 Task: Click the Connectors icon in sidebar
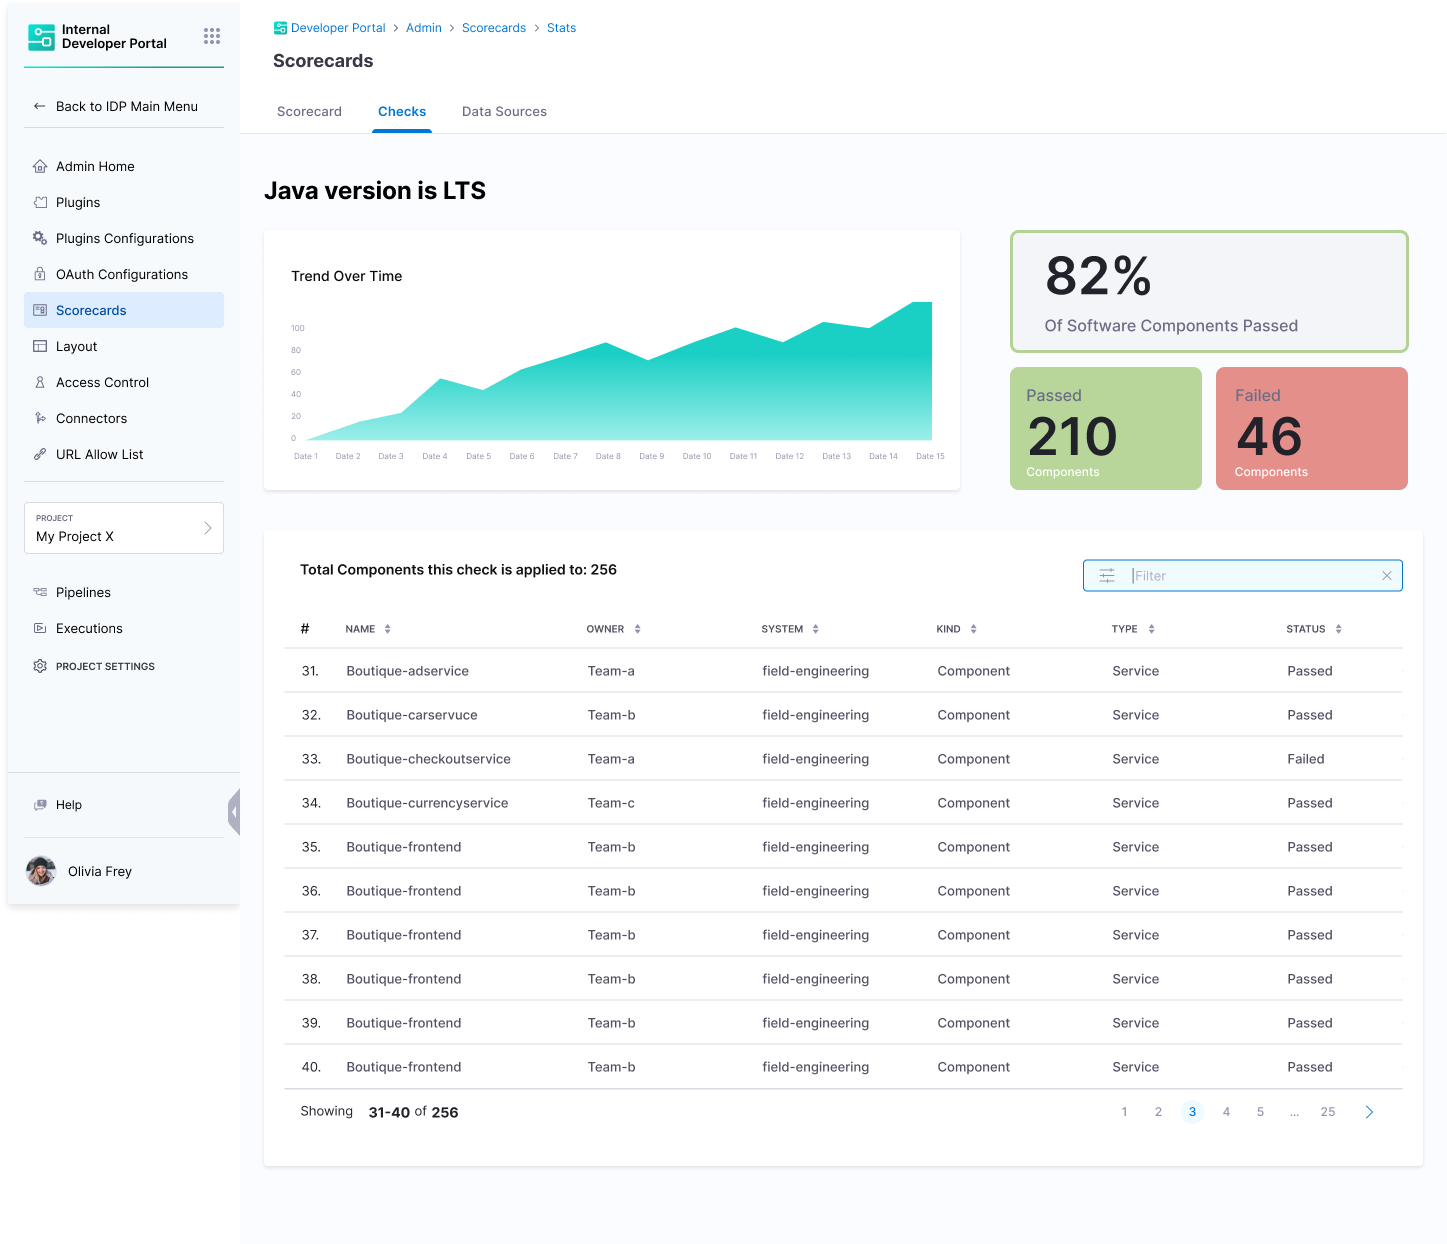[40, 419]
